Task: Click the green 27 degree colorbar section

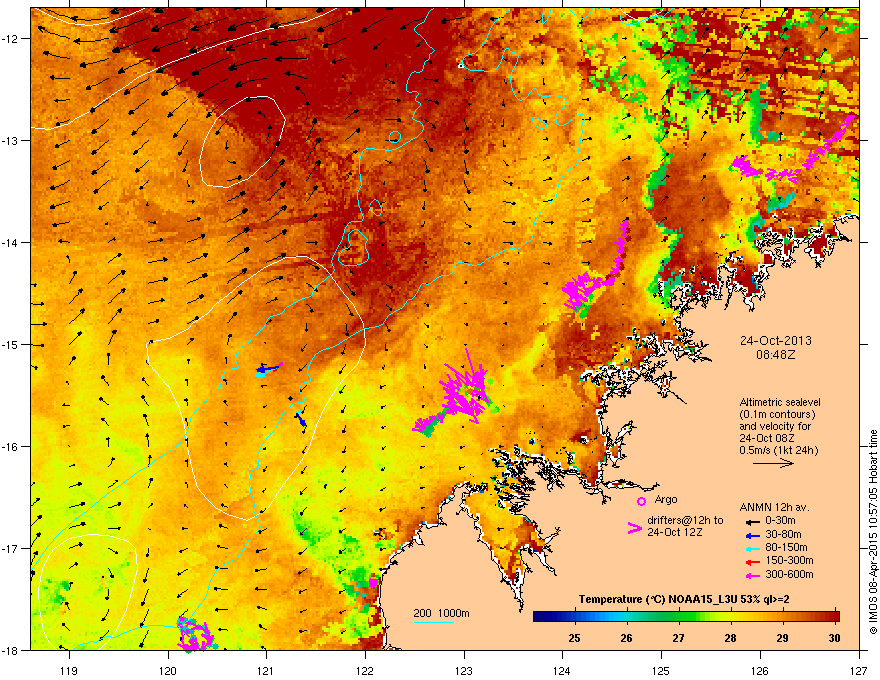Action: pyautogui.click(x=679, y=617)
